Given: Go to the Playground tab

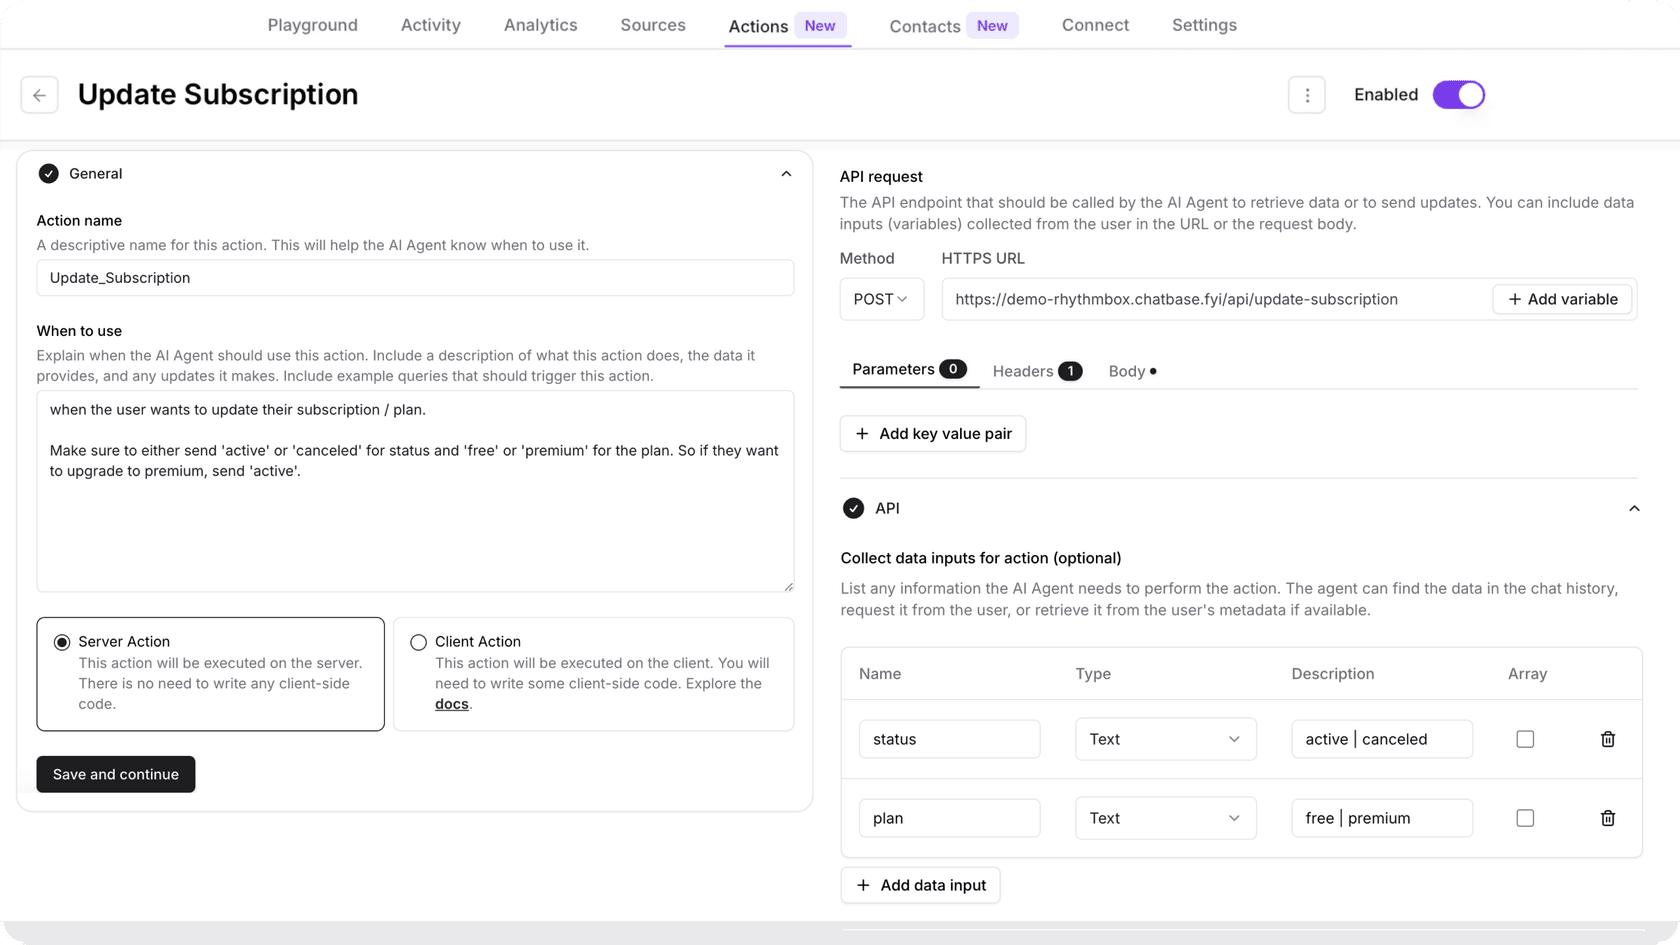Looking at the screenshot, I should click(x=312, y=25).
